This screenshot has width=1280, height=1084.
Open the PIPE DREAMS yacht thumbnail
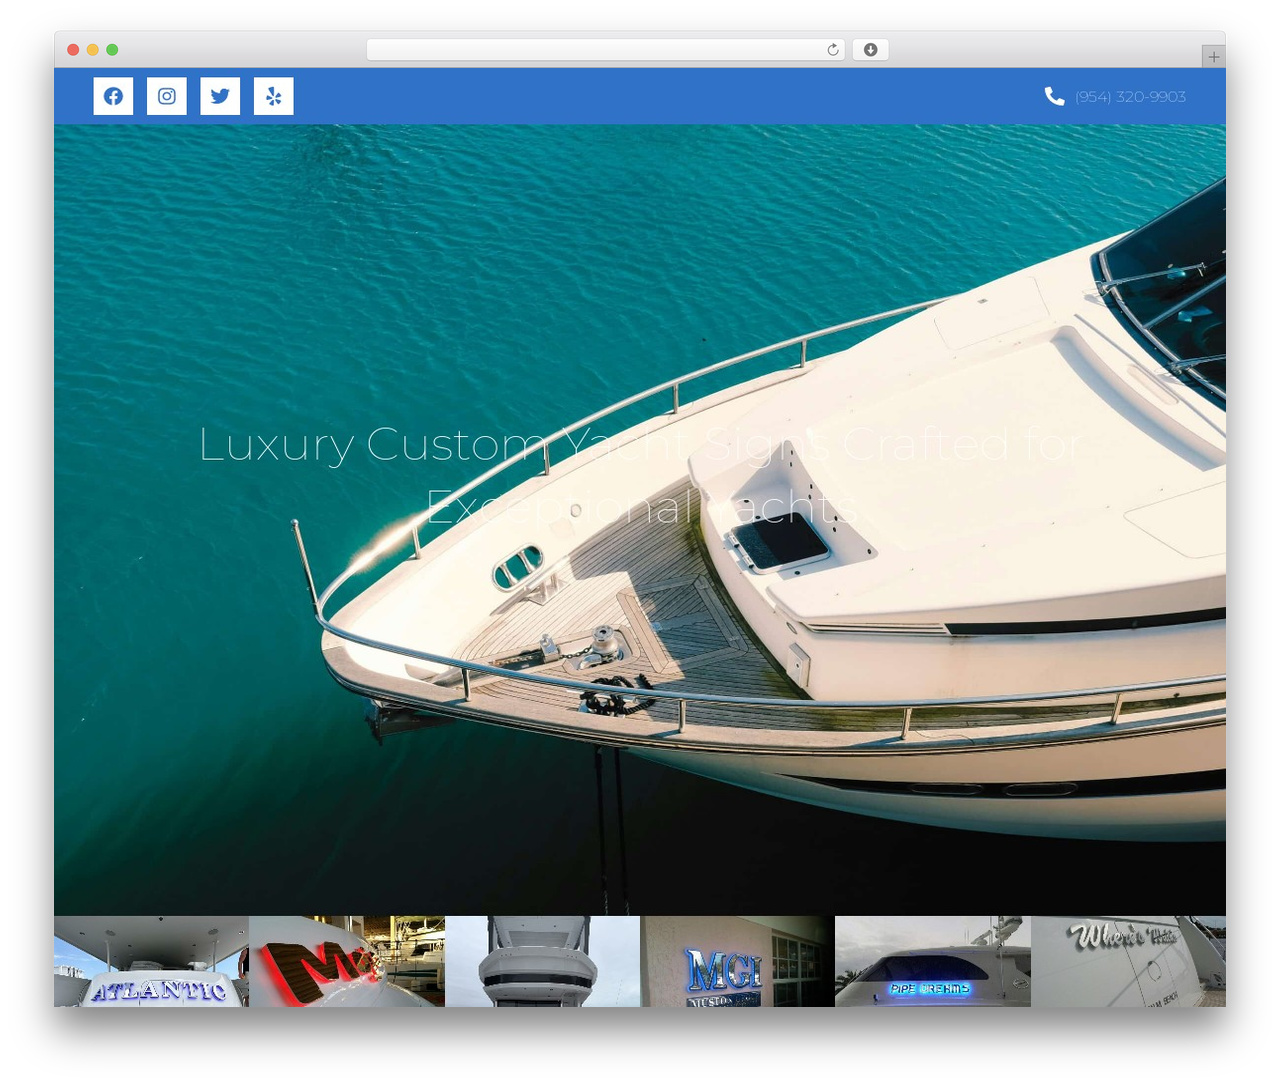[x=933, y=961]
